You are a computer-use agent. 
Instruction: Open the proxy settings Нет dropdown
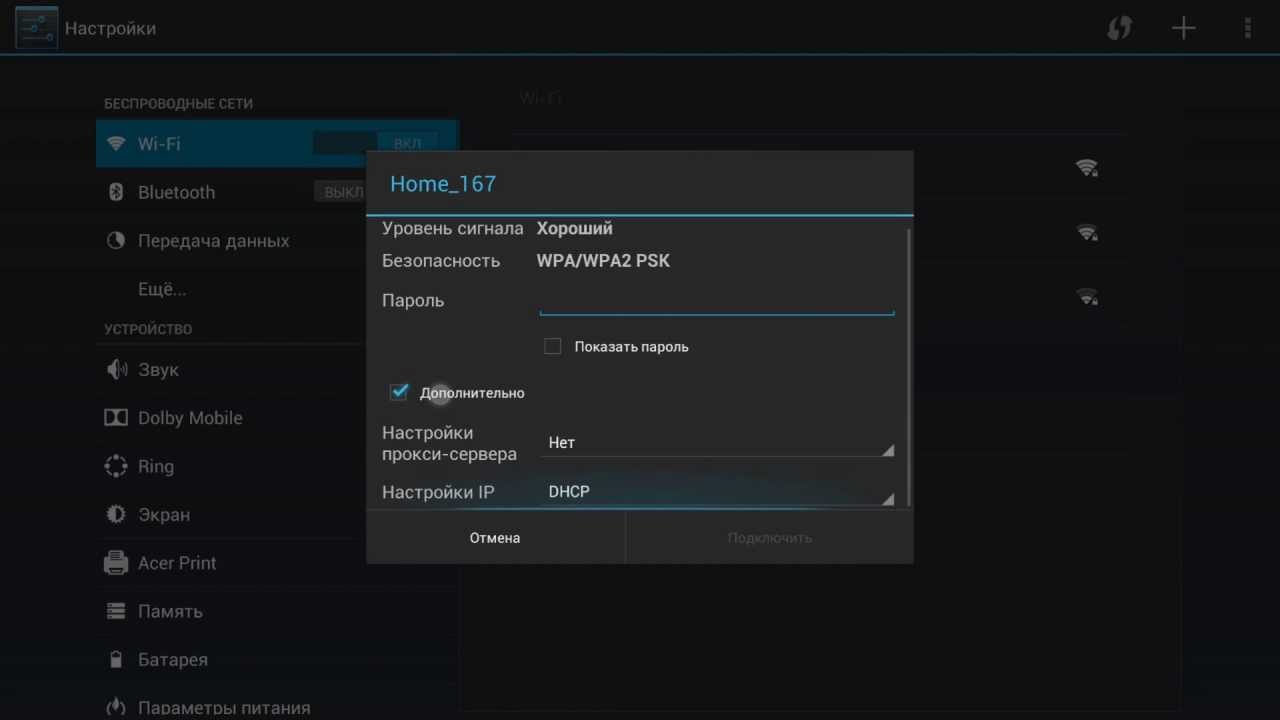pos(716,442)
